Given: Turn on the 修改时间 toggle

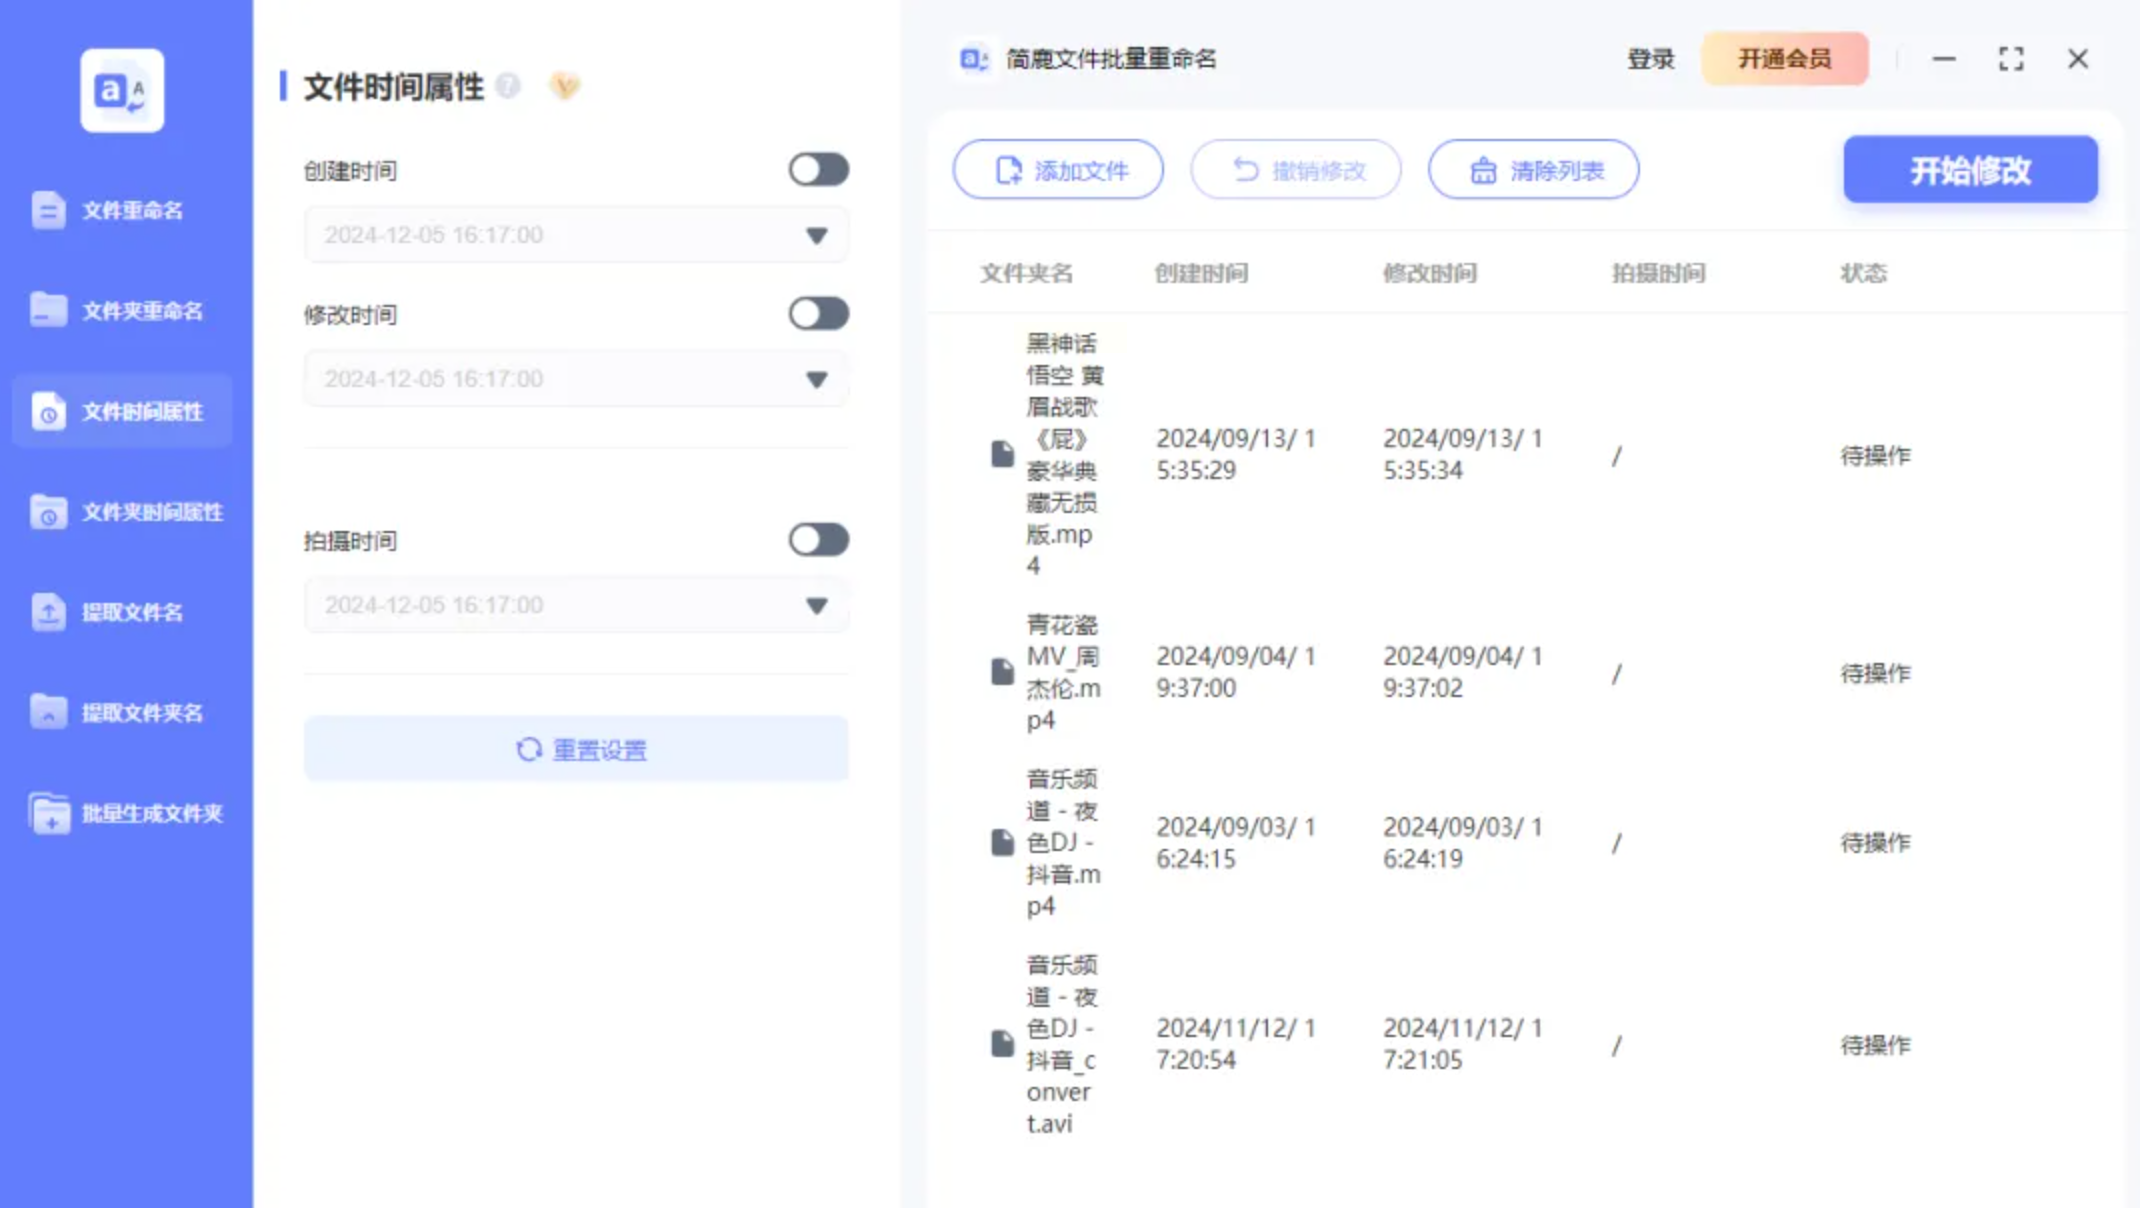Looking at the screenshot, I should tap(818, 314).
